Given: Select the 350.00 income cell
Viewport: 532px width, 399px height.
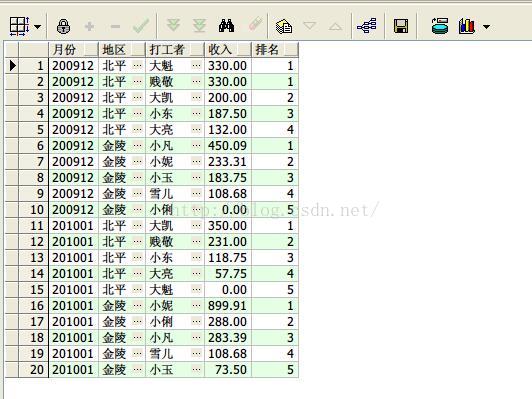Looking at the screenshot, I should point(228,226).
